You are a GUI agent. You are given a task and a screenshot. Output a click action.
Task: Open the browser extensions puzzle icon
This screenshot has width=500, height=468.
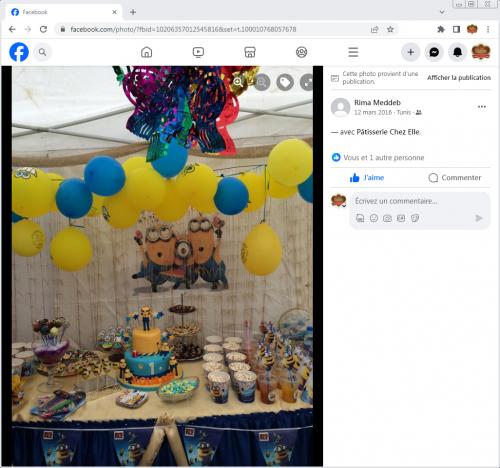pos(441,29)
